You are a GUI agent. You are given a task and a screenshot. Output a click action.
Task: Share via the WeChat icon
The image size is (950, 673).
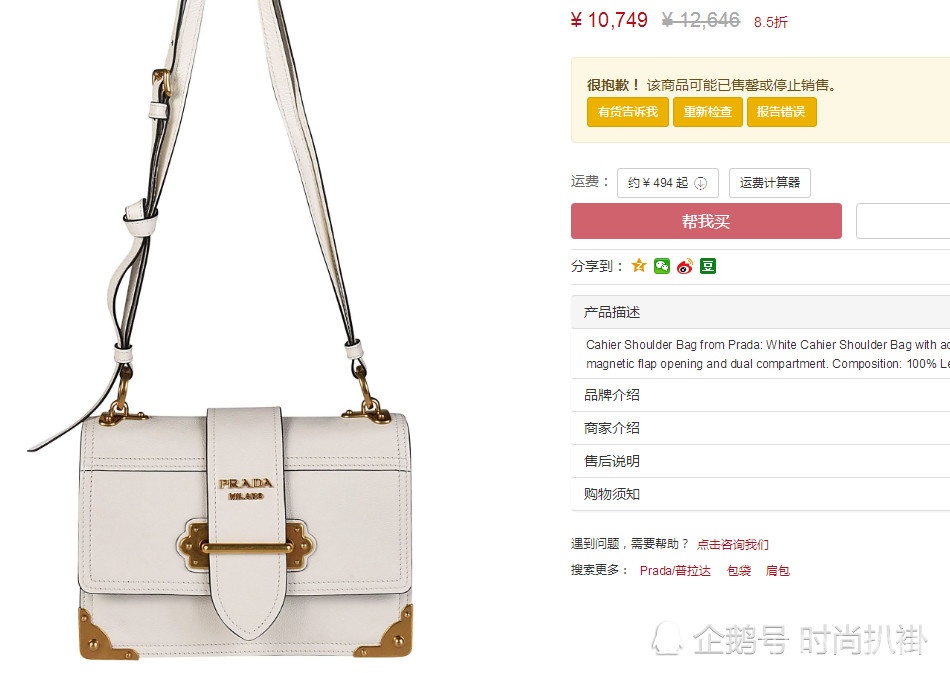(662, 266)
